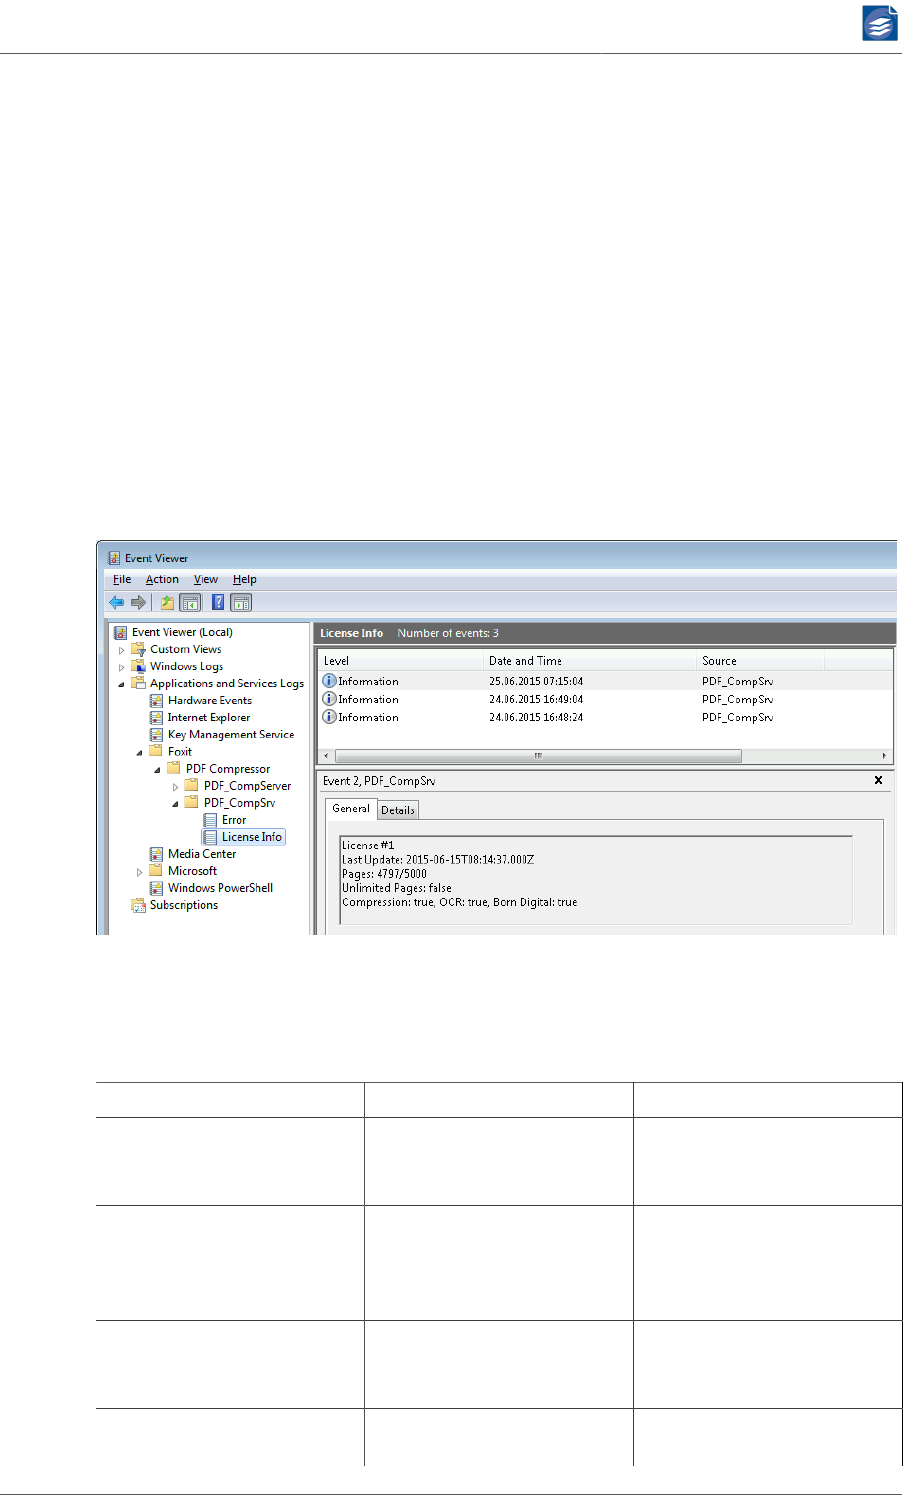Viewport: 903px width, 1495px height.
Task: Click the info icon of 25.06.2015 07:15:04 event
Action: 329,680
